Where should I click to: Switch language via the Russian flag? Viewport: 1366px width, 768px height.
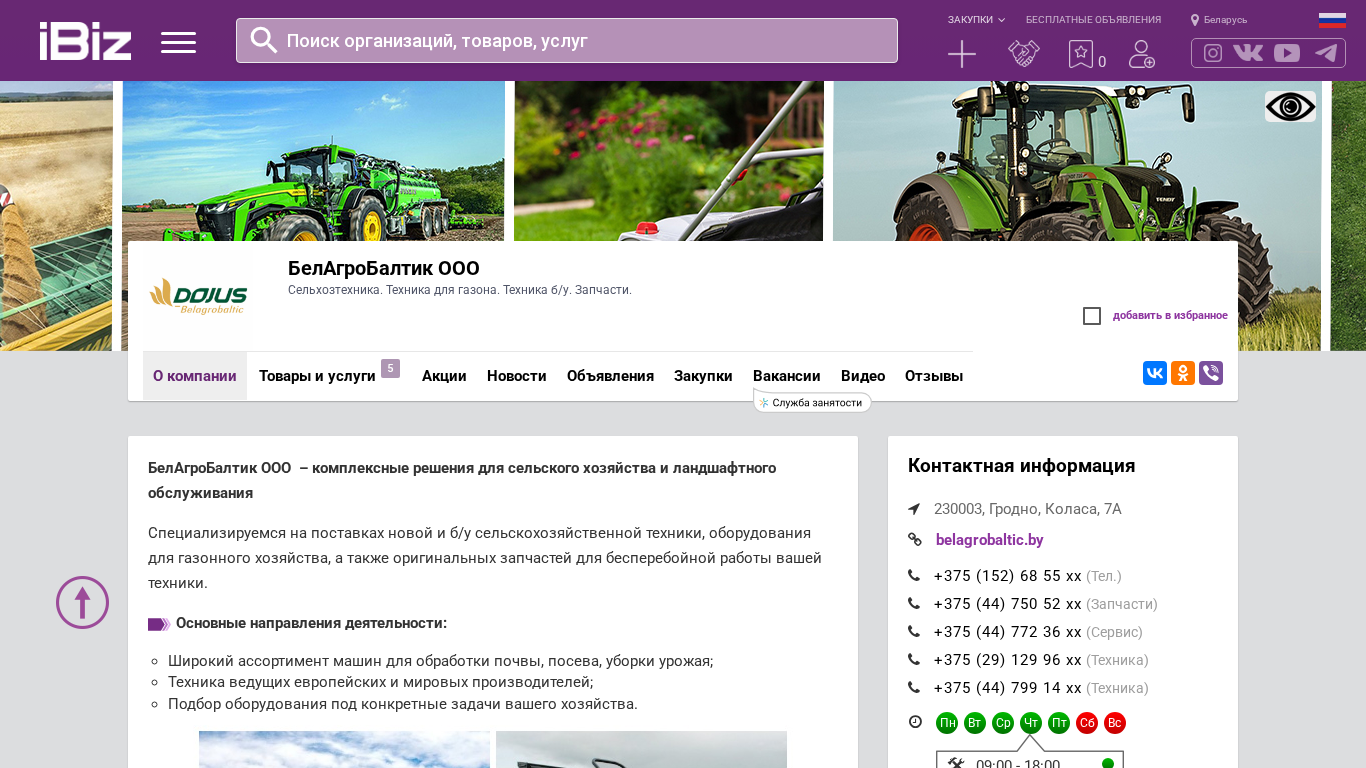(1332, 20)
